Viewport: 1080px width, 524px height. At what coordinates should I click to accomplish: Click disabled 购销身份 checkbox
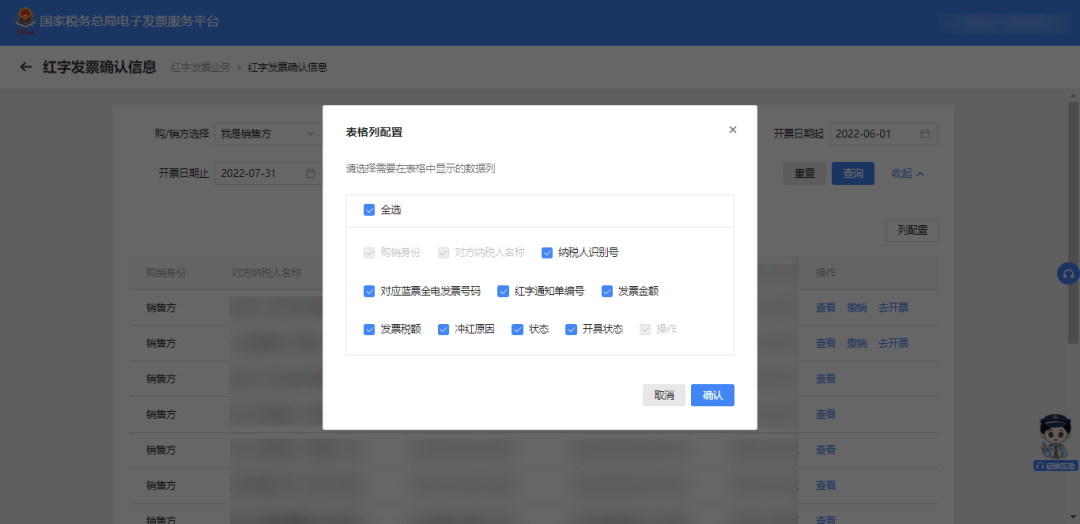click(x=369, y=253)
